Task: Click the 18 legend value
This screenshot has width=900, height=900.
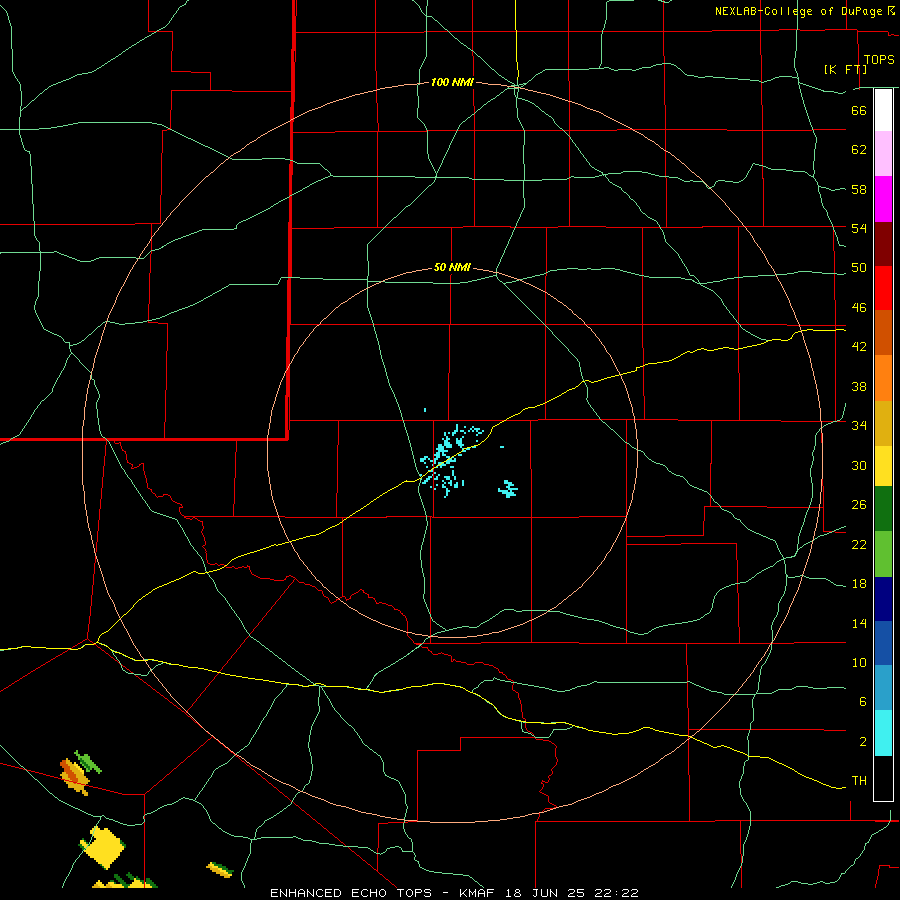Action: click(x=859, y=584)
